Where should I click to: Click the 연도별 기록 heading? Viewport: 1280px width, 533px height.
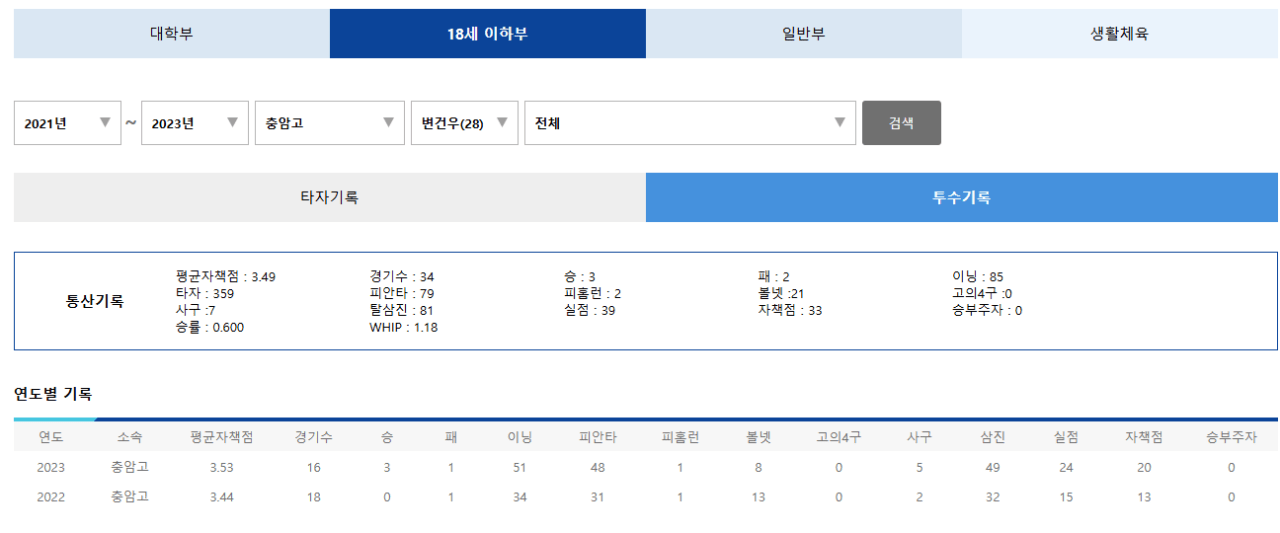[x=53, y=394]
